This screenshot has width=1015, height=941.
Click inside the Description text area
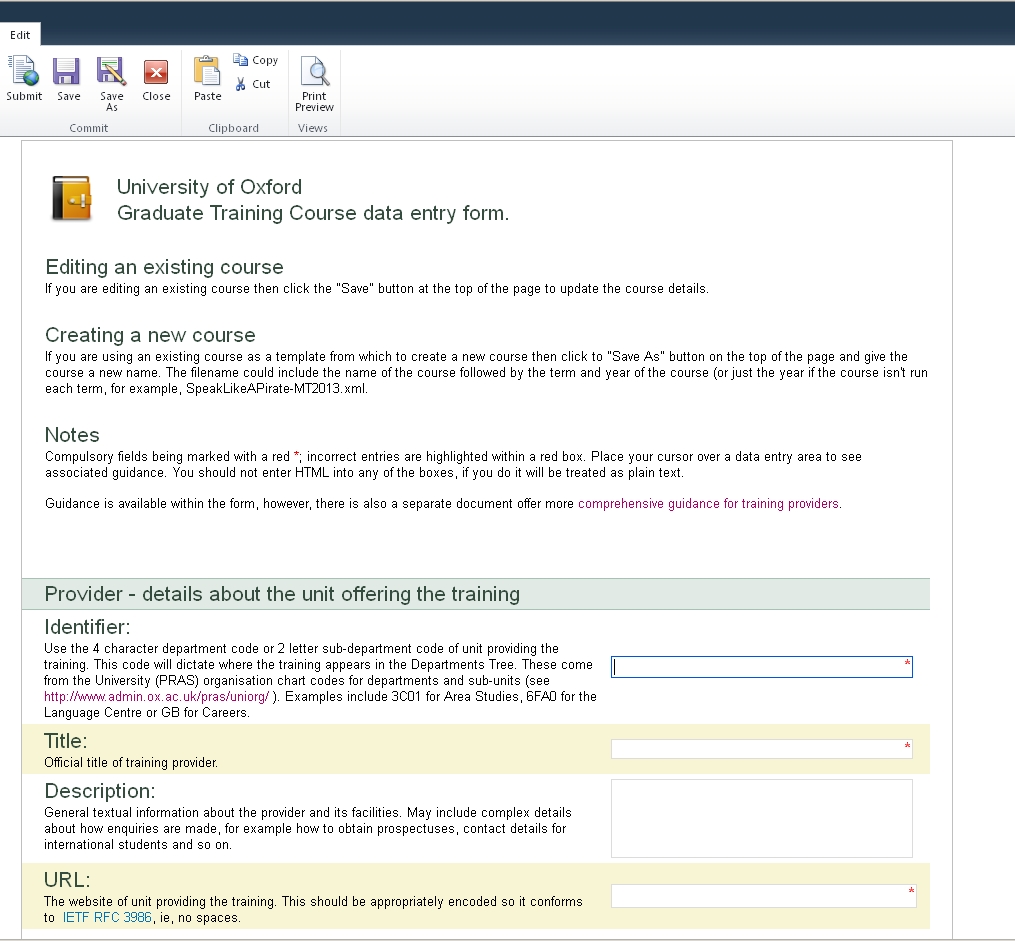click(x=760, y=818)
